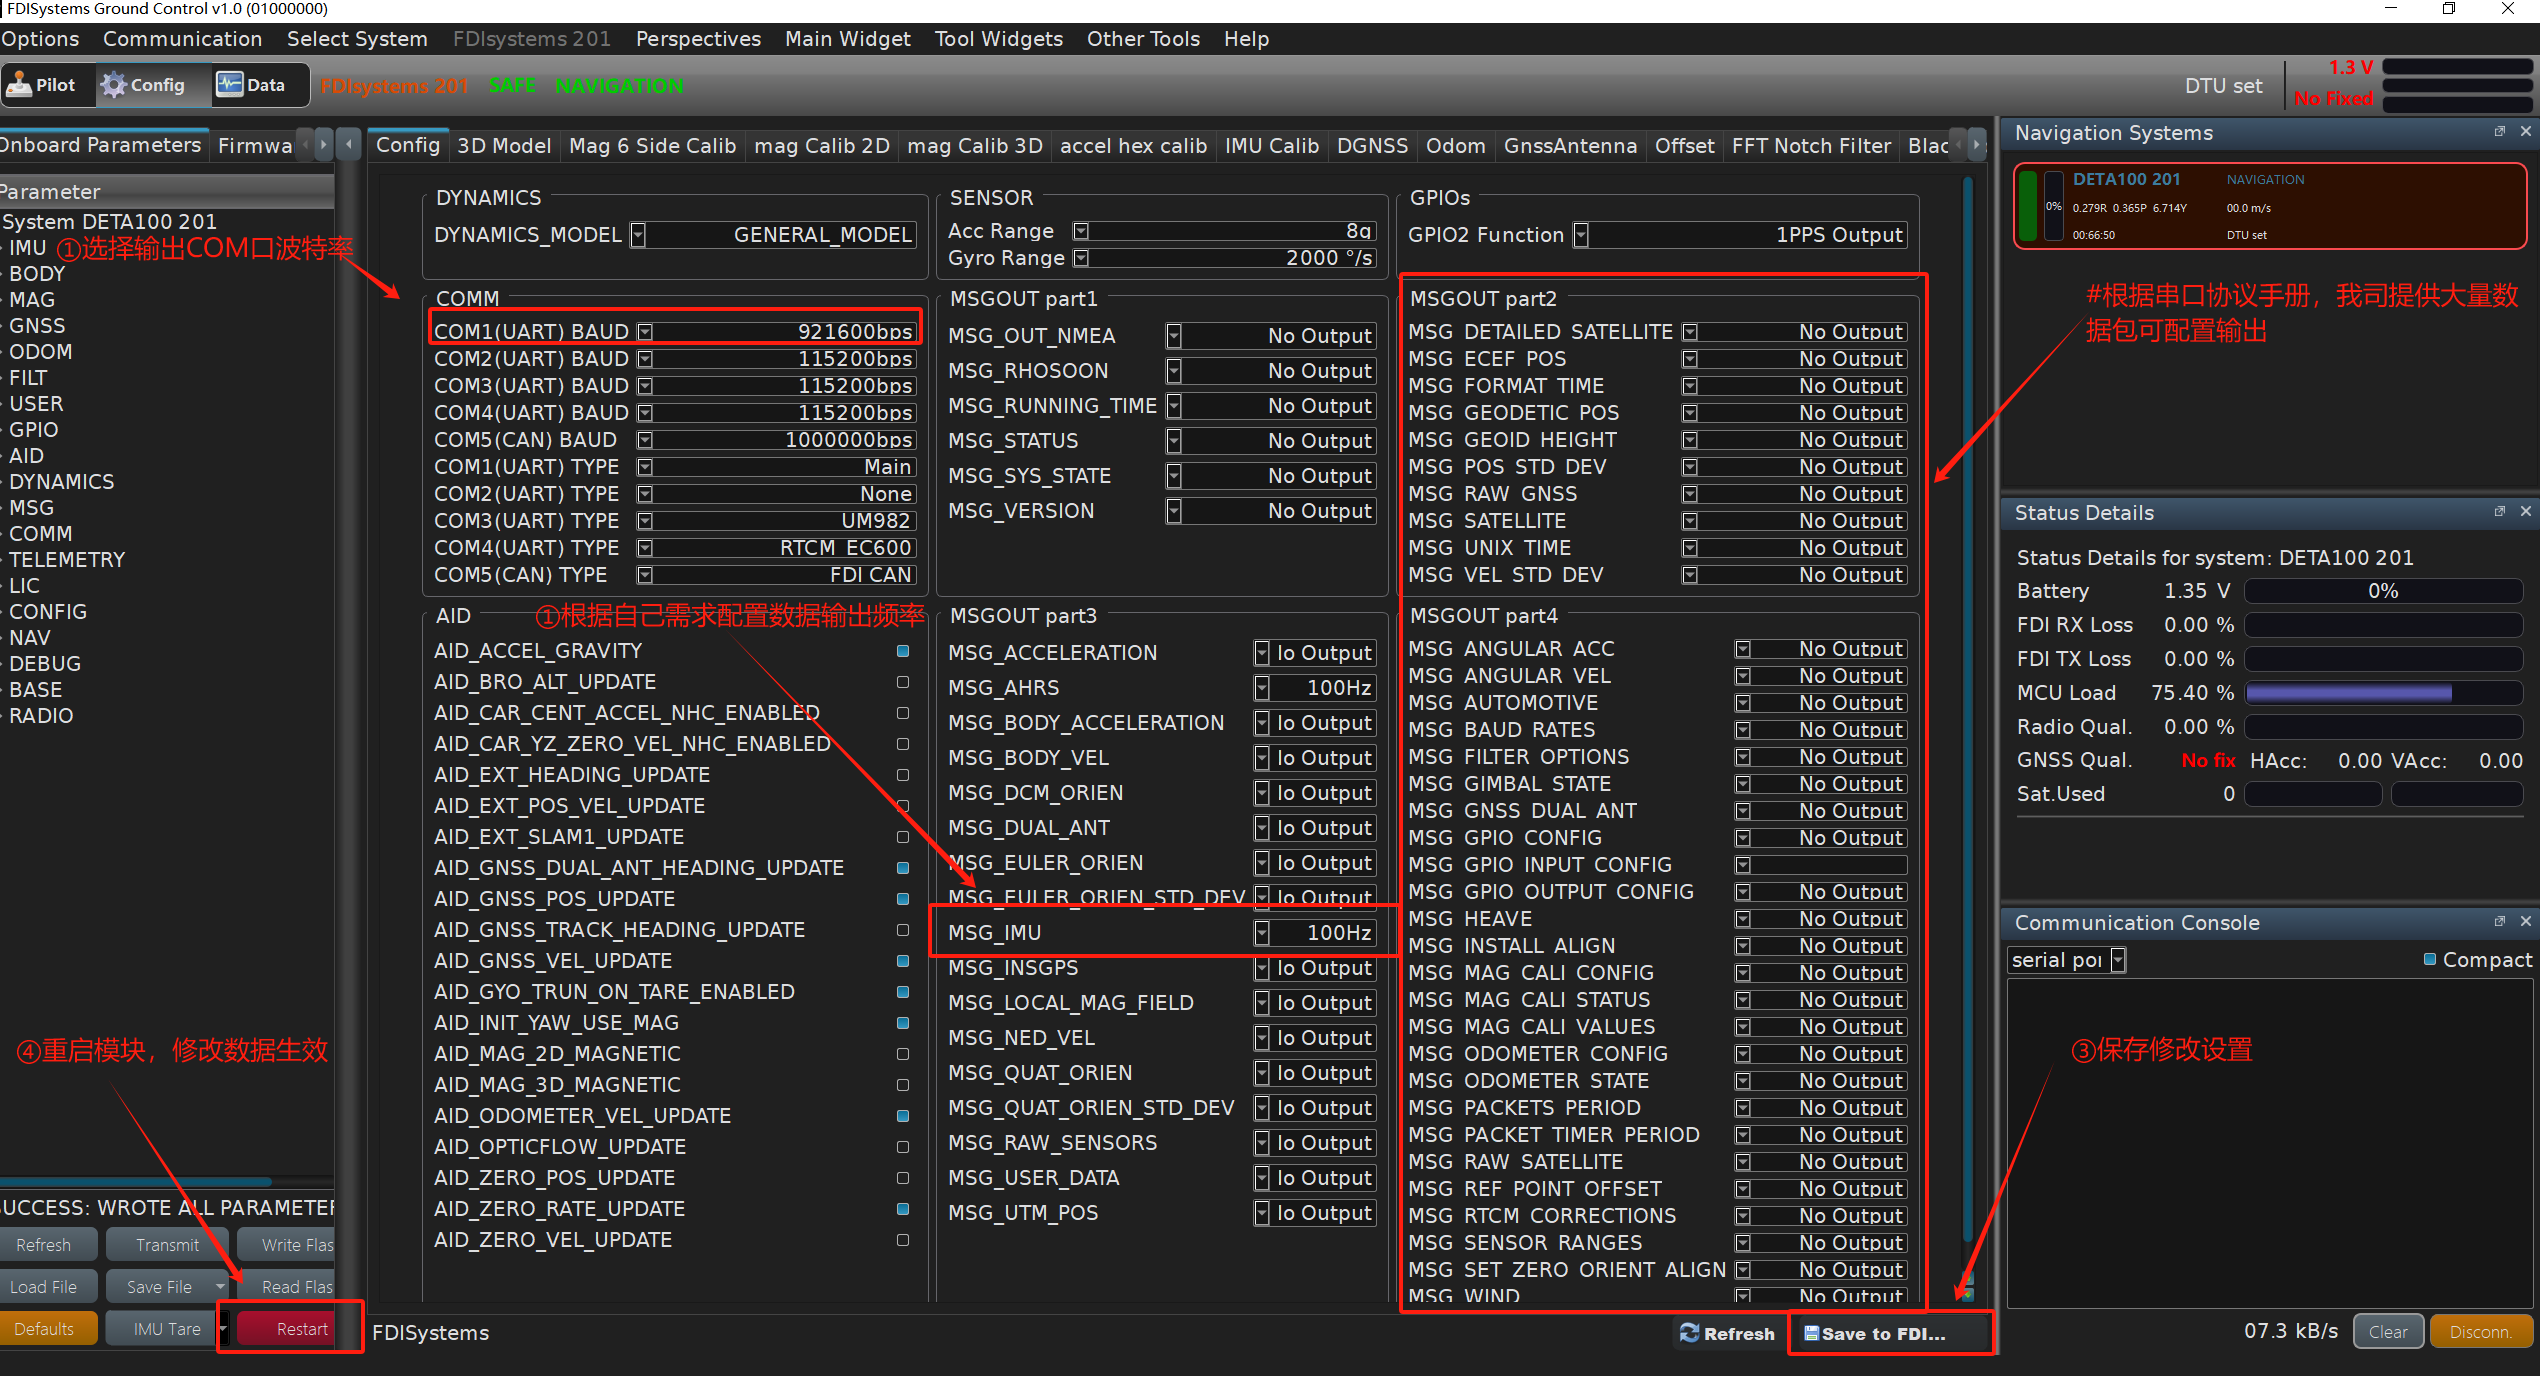2540x1376 pixels.
Task: Close the Navigation Systems panel
Action: (x=2526, y=132)
